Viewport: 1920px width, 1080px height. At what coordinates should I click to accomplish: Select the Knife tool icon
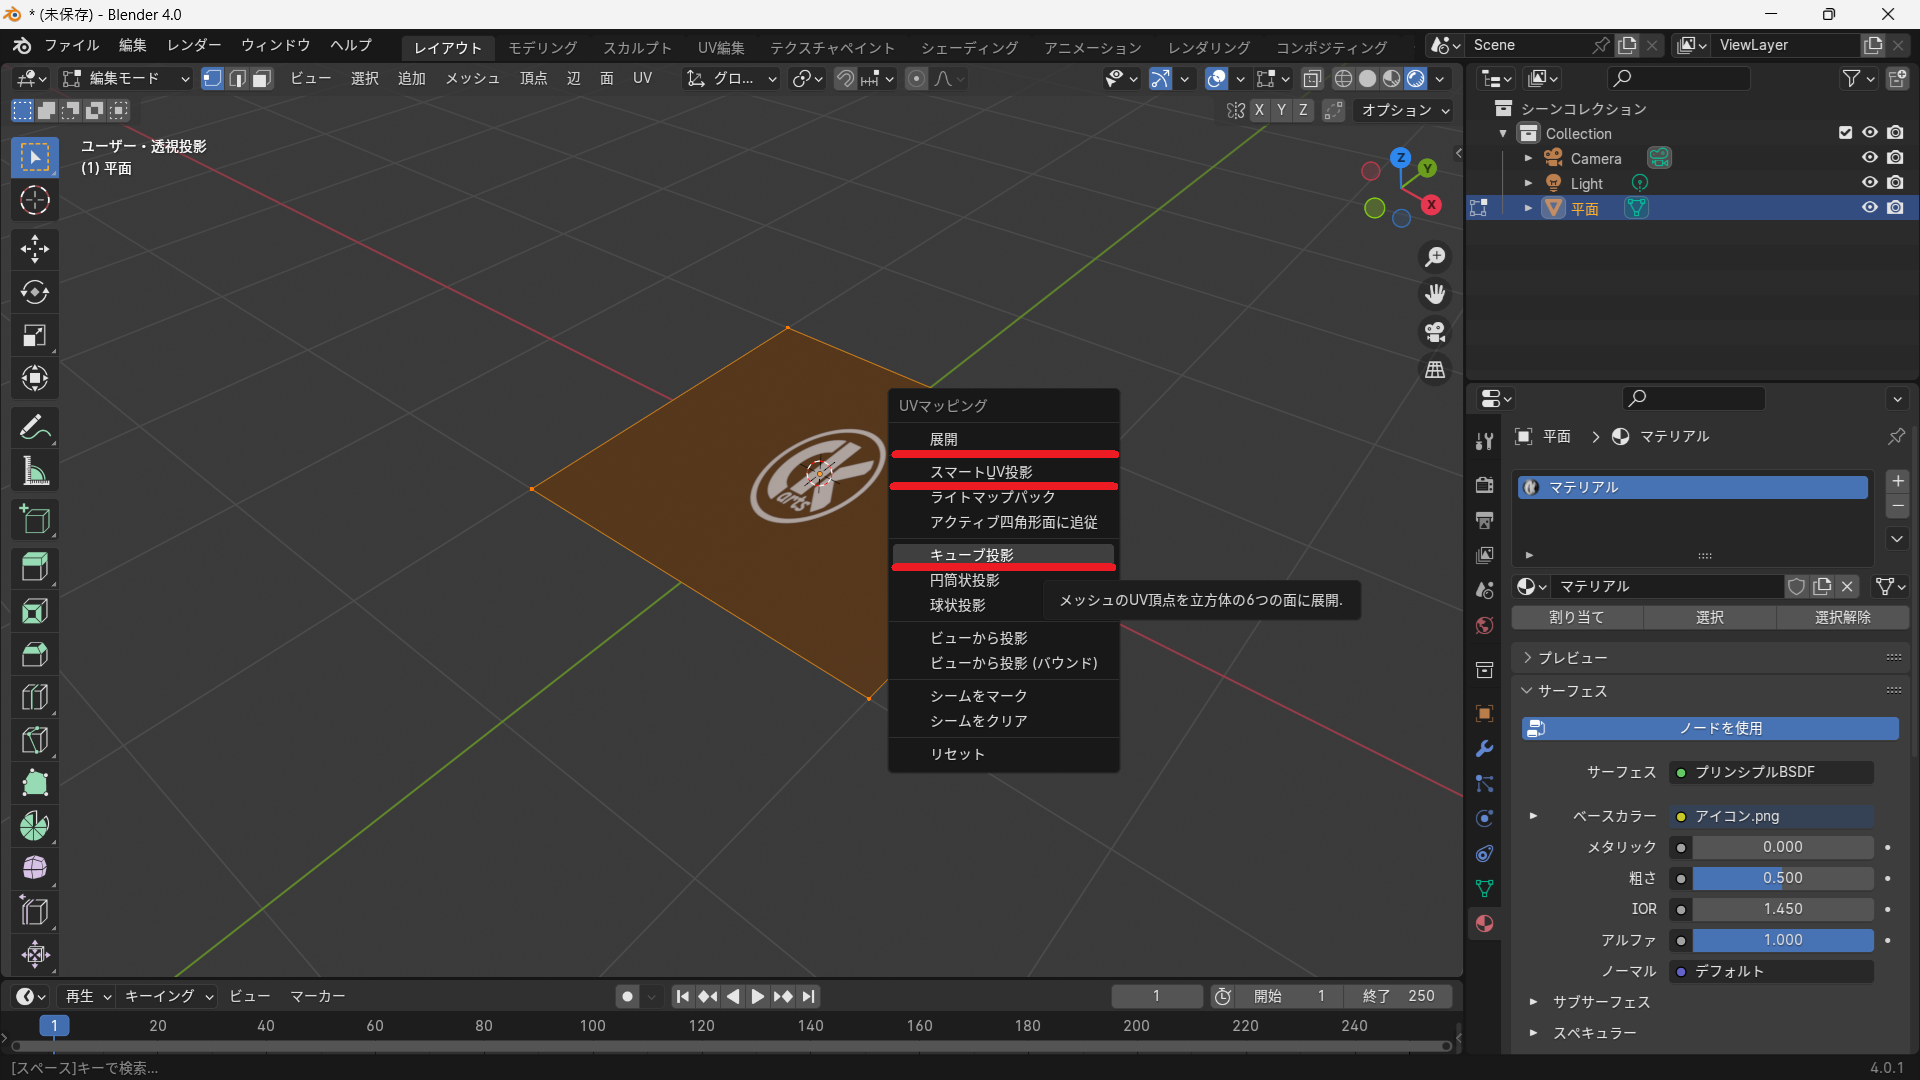(x=35, y=740)
